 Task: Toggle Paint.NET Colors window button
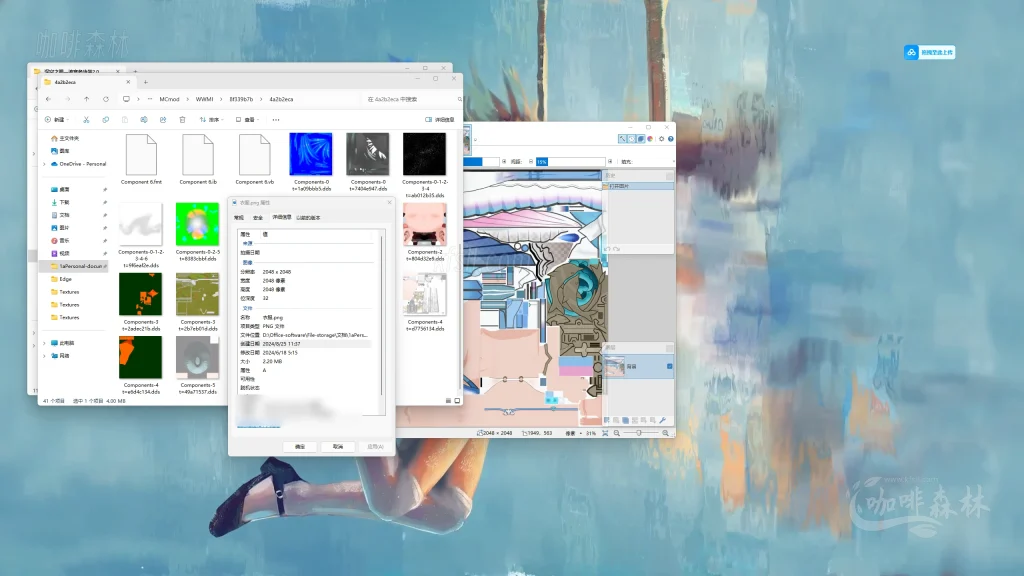point(650,138)
